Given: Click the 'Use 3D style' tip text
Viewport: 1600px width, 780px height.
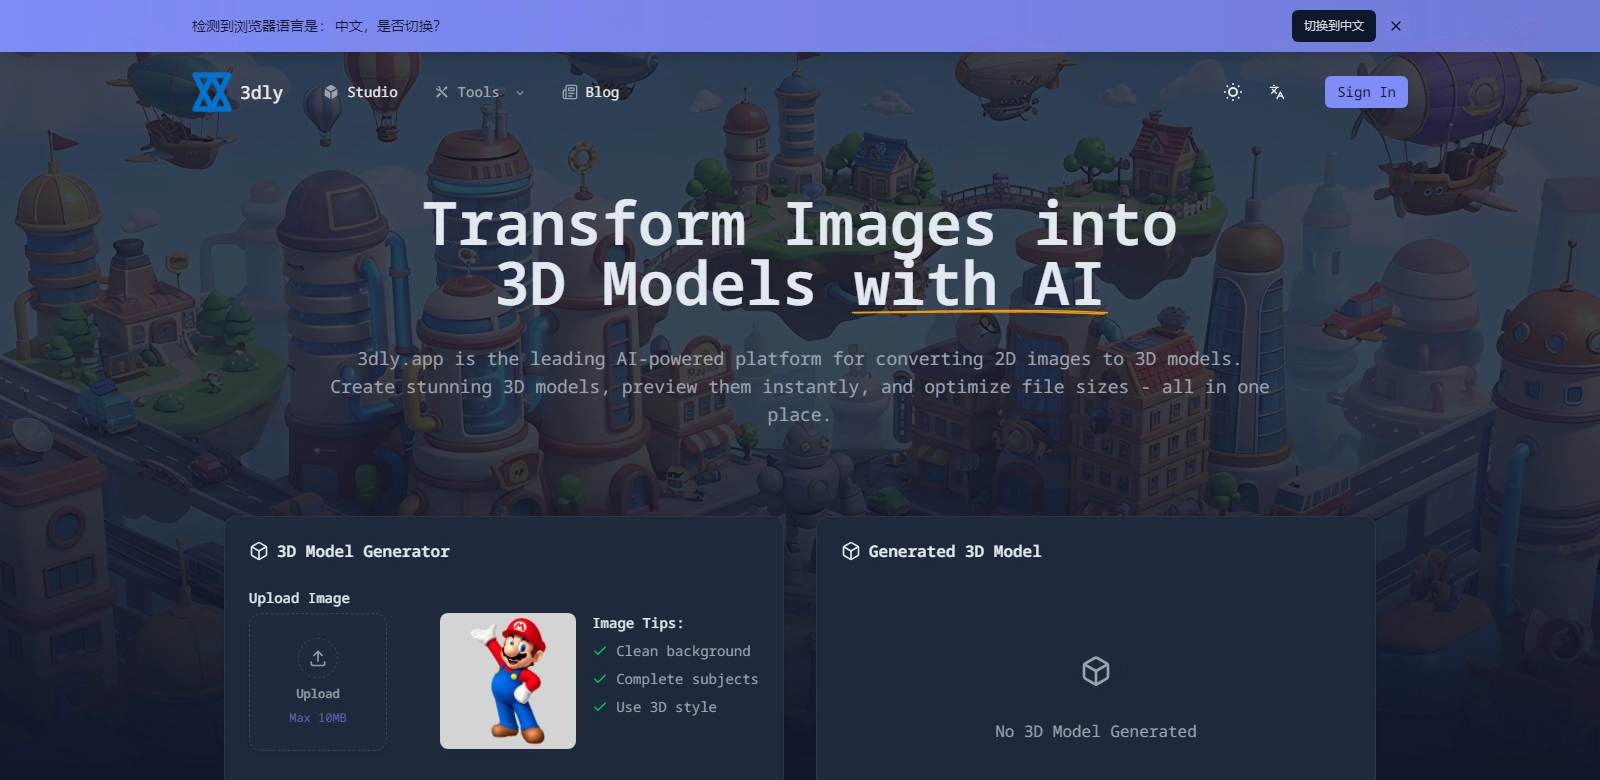Looking at the screenshot, I should [666, 707].
